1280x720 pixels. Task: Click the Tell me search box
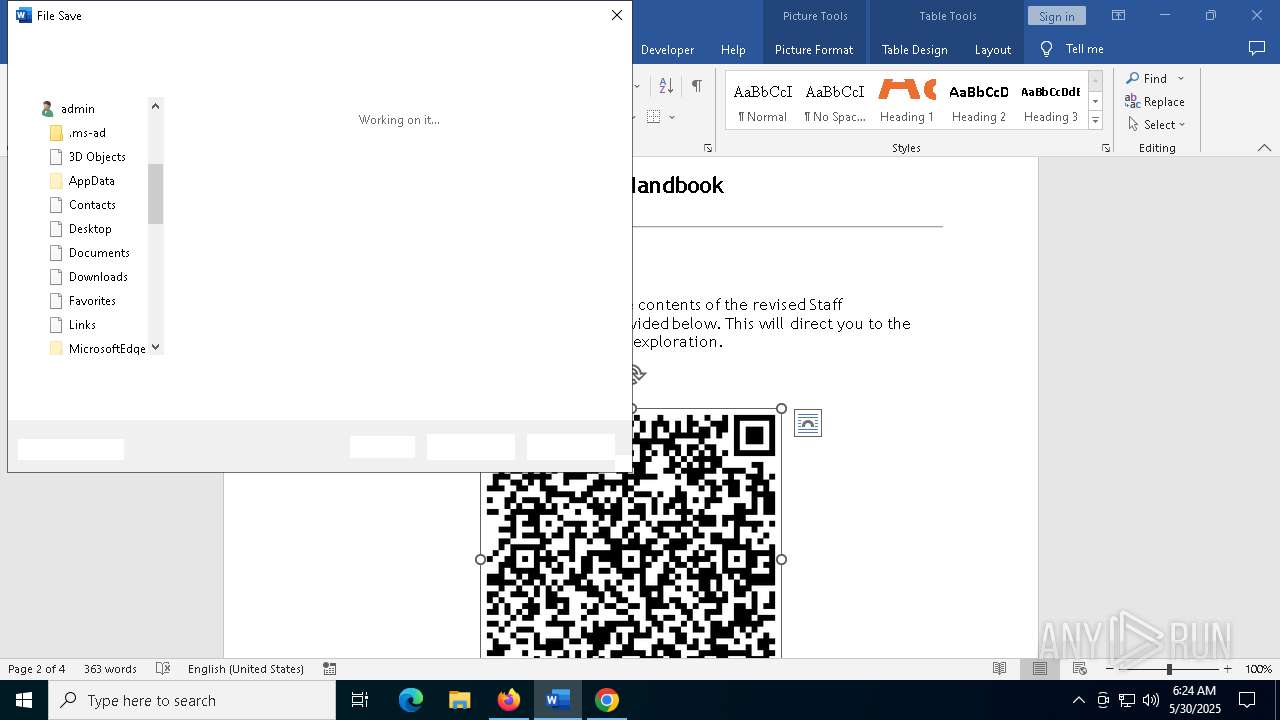point(1084,49)
